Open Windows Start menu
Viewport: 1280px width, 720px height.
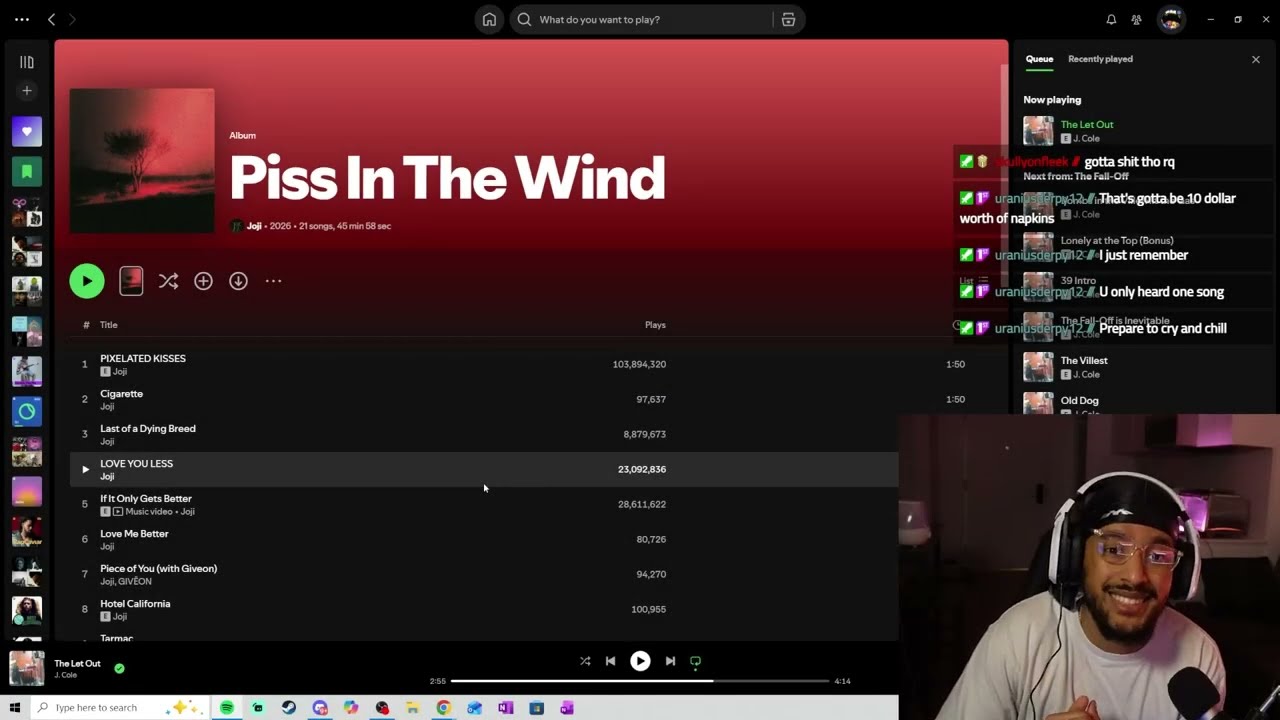tap(14, 708)
